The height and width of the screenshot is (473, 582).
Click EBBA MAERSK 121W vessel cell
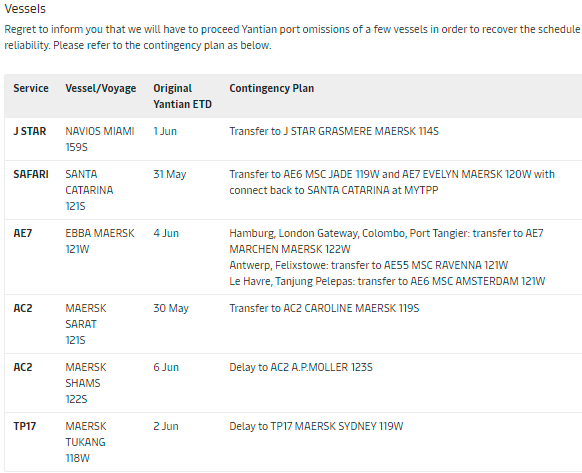(99, 241)
